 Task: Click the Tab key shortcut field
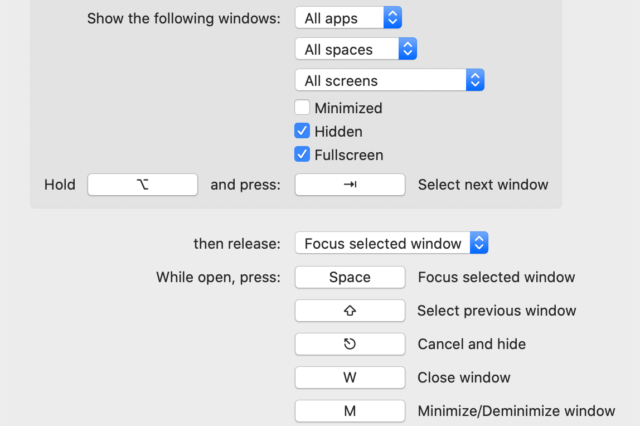tap(350, 185)
